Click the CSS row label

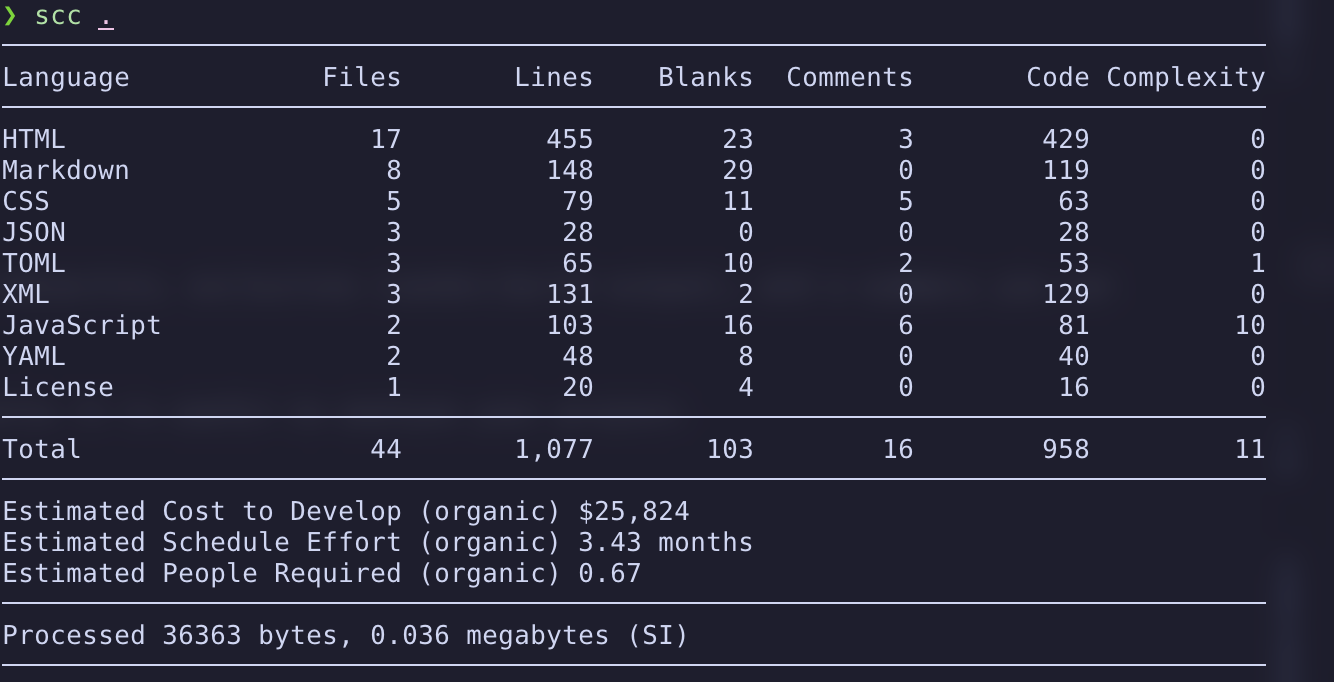(26, 201)
